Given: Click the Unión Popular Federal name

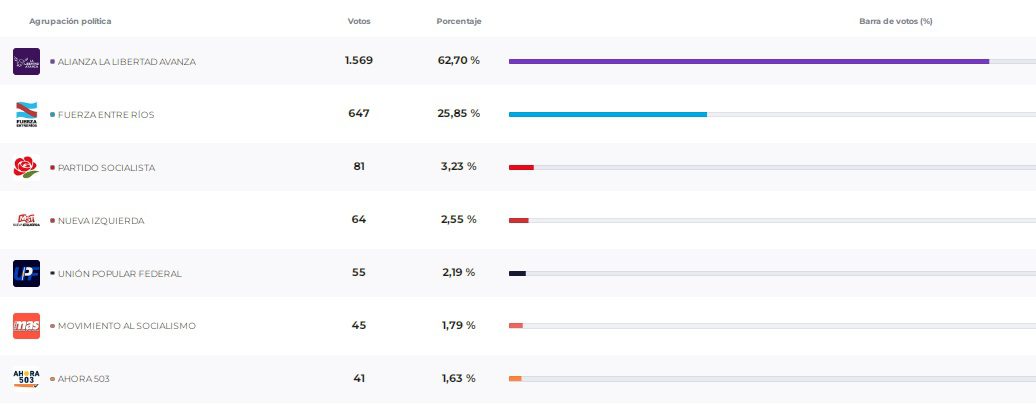Looking at the screenshot, I should (x=119, y=274).
